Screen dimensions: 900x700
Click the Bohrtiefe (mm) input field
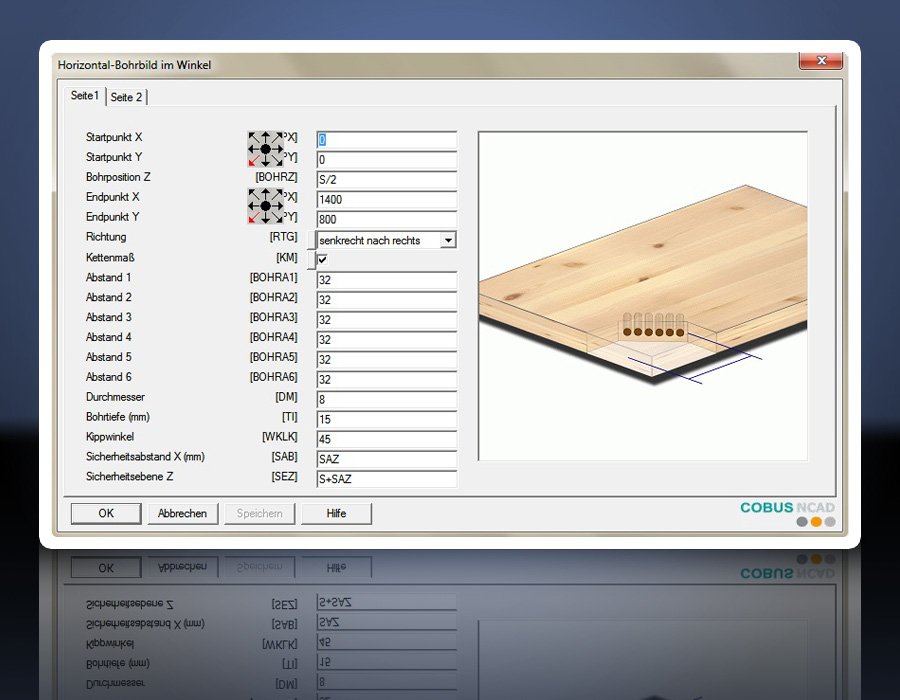pos(386,419)
